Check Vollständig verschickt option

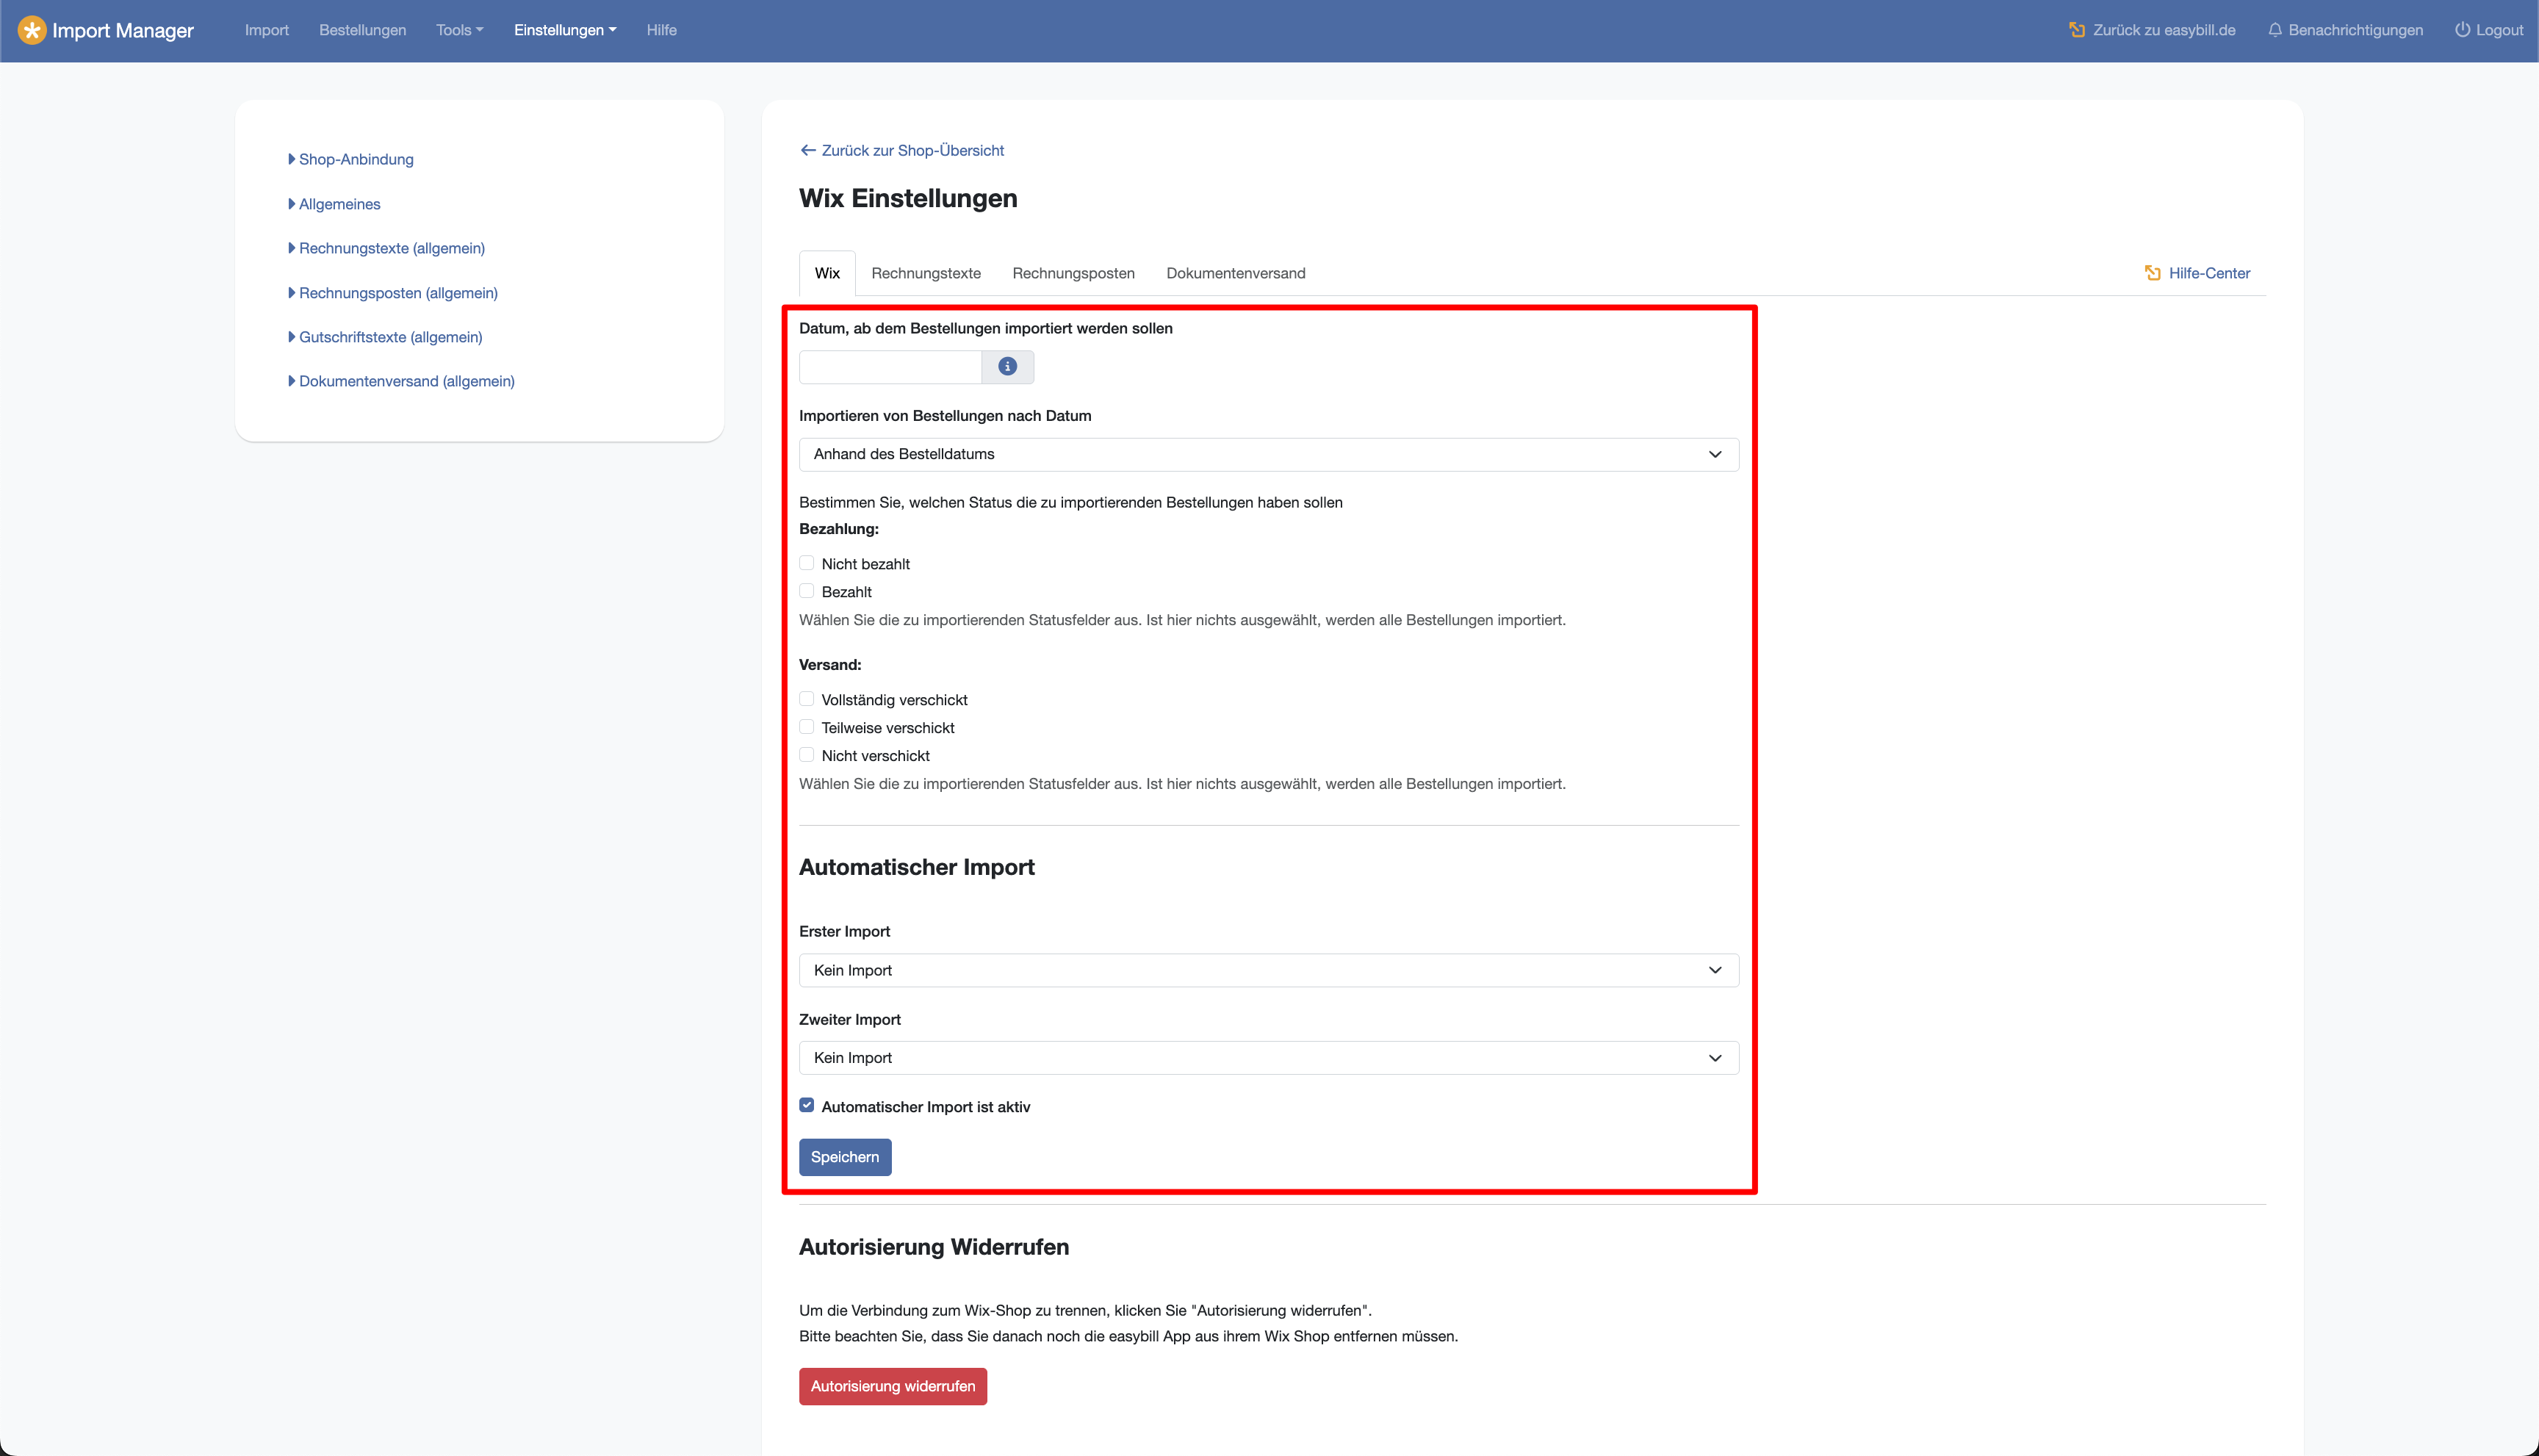807,699
